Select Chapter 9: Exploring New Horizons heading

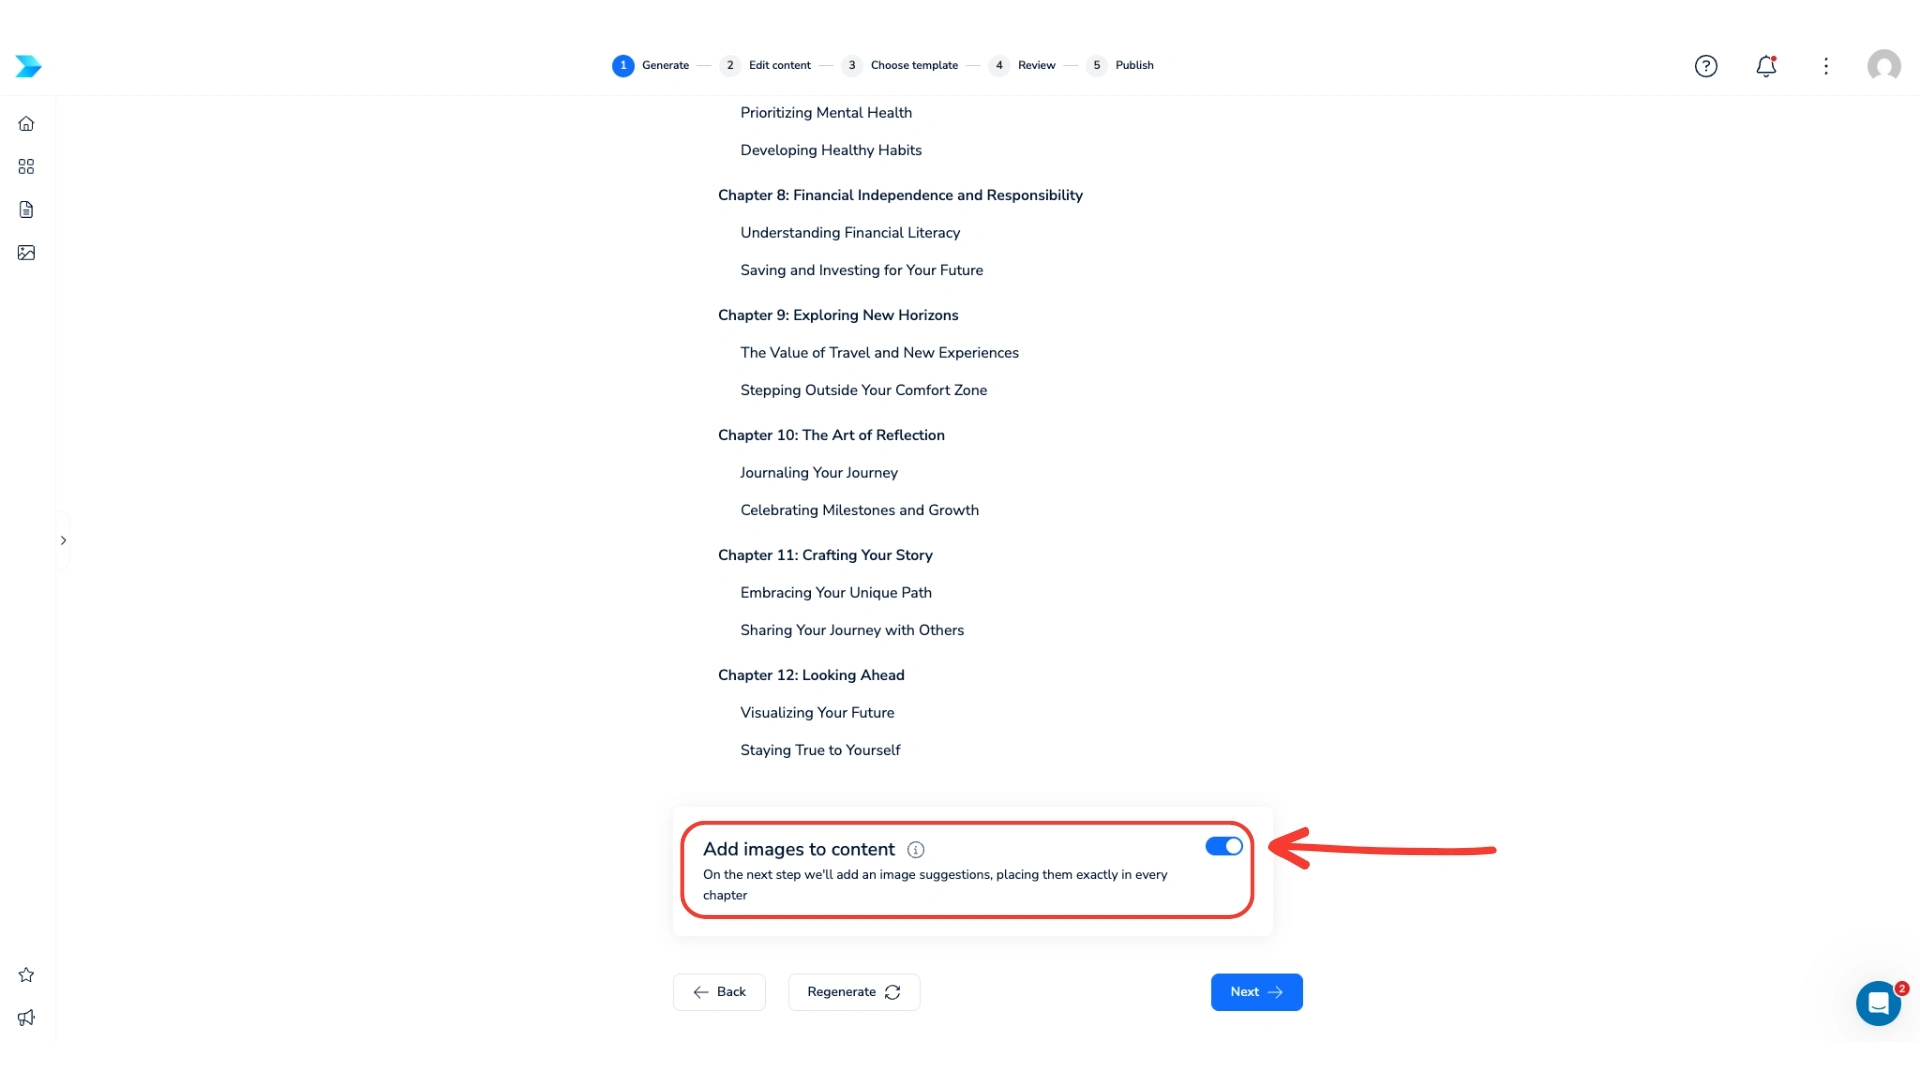tap(838, 315)
